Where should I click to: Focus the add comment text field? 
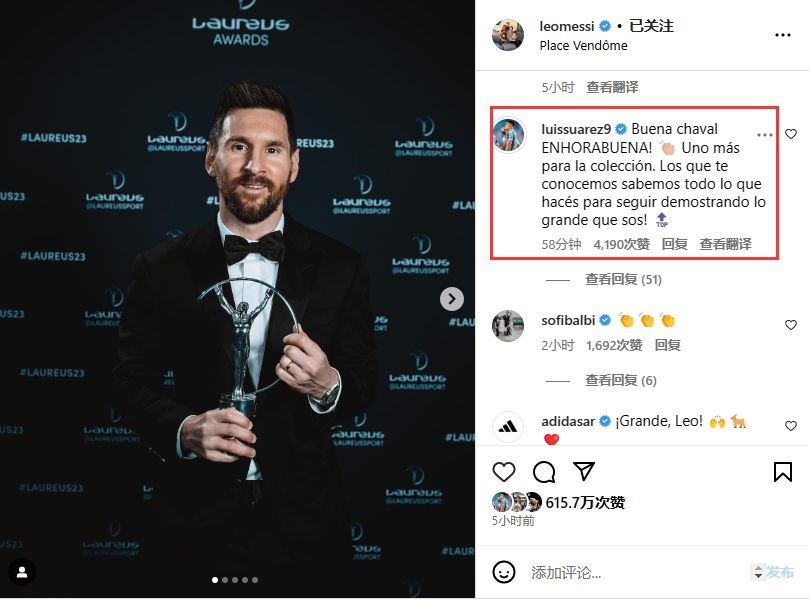coord(637,573)
